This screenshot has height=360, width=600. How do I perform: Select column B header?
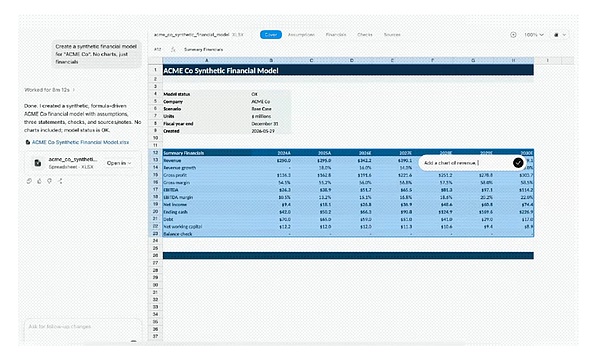(x=271, y=60)
